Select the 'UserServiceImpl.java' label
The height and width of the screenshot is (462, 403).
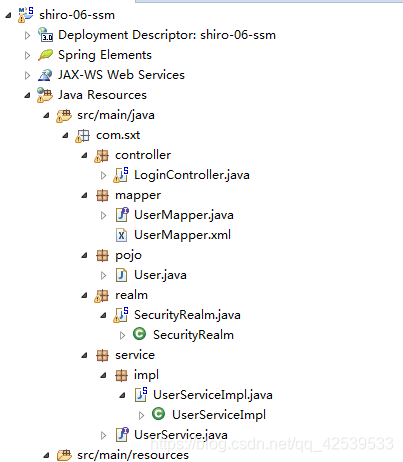tap(213, 395)
